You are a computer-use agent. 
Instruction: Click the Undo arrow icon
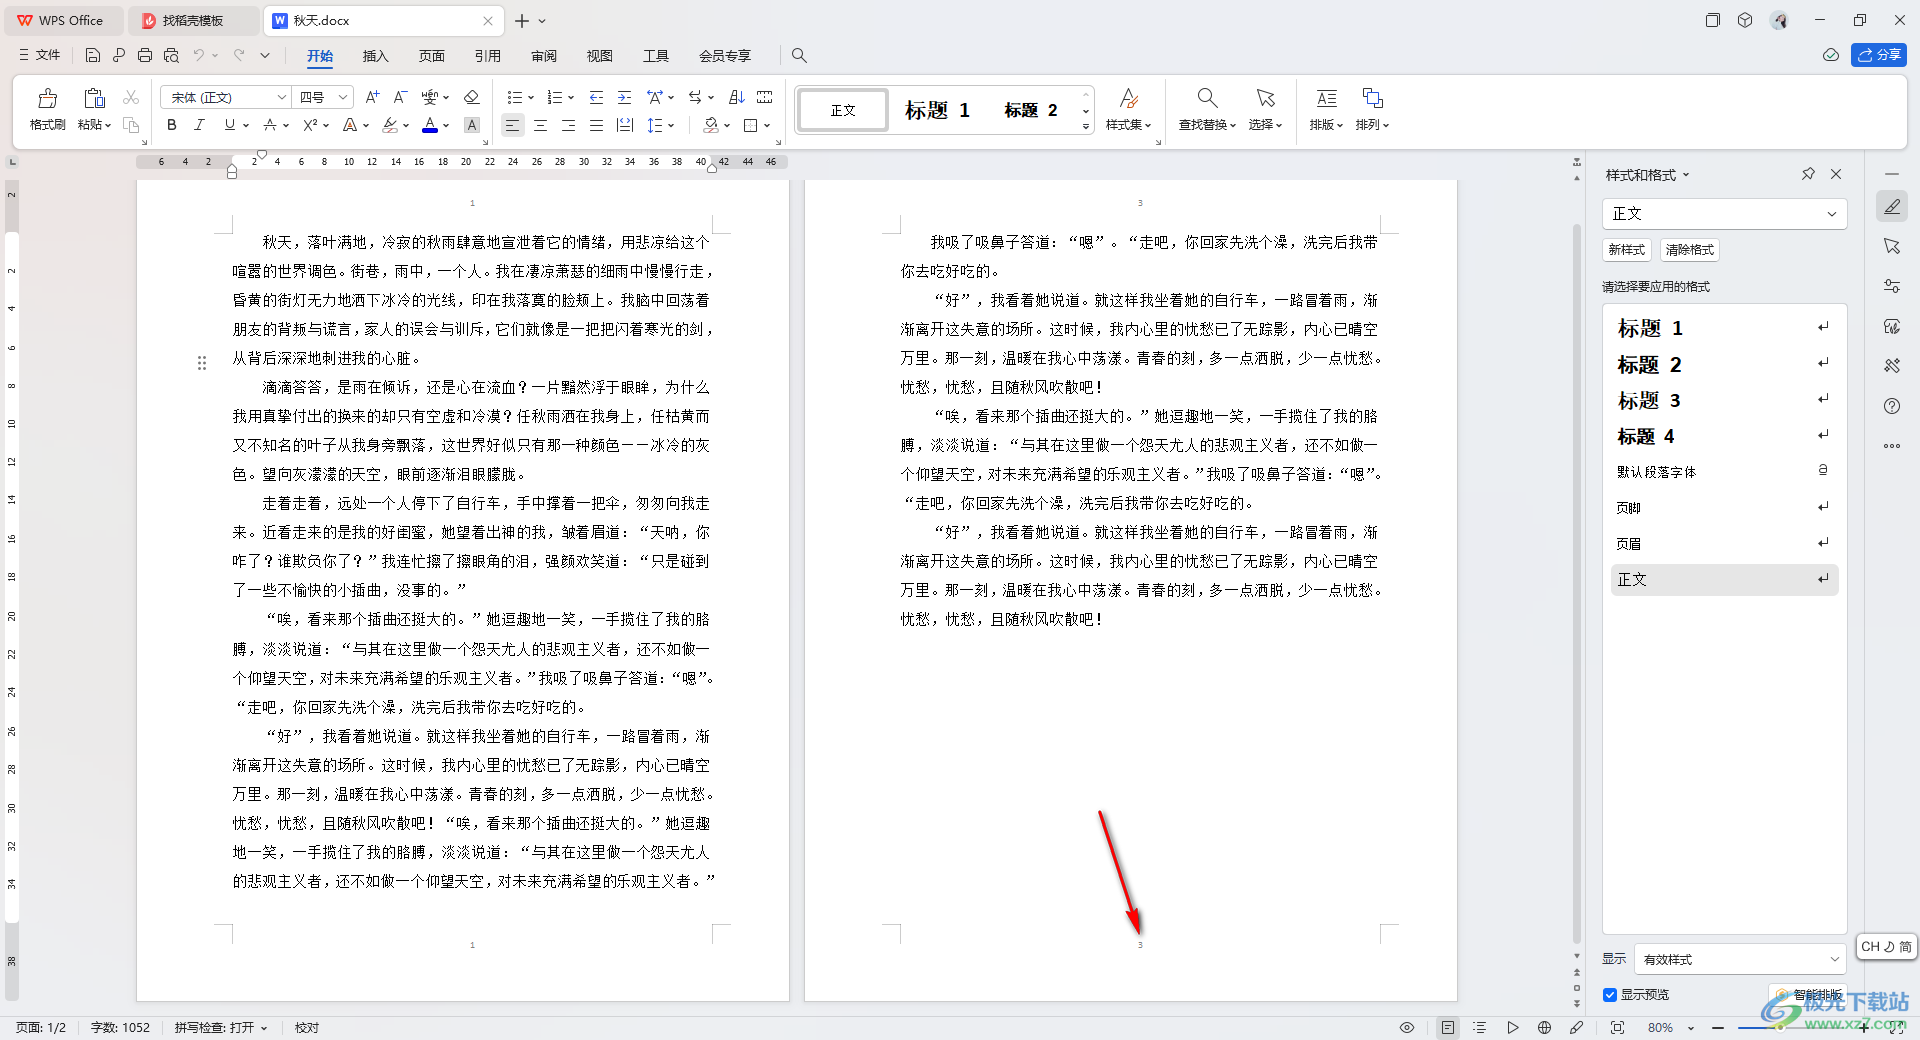[199, 55]
